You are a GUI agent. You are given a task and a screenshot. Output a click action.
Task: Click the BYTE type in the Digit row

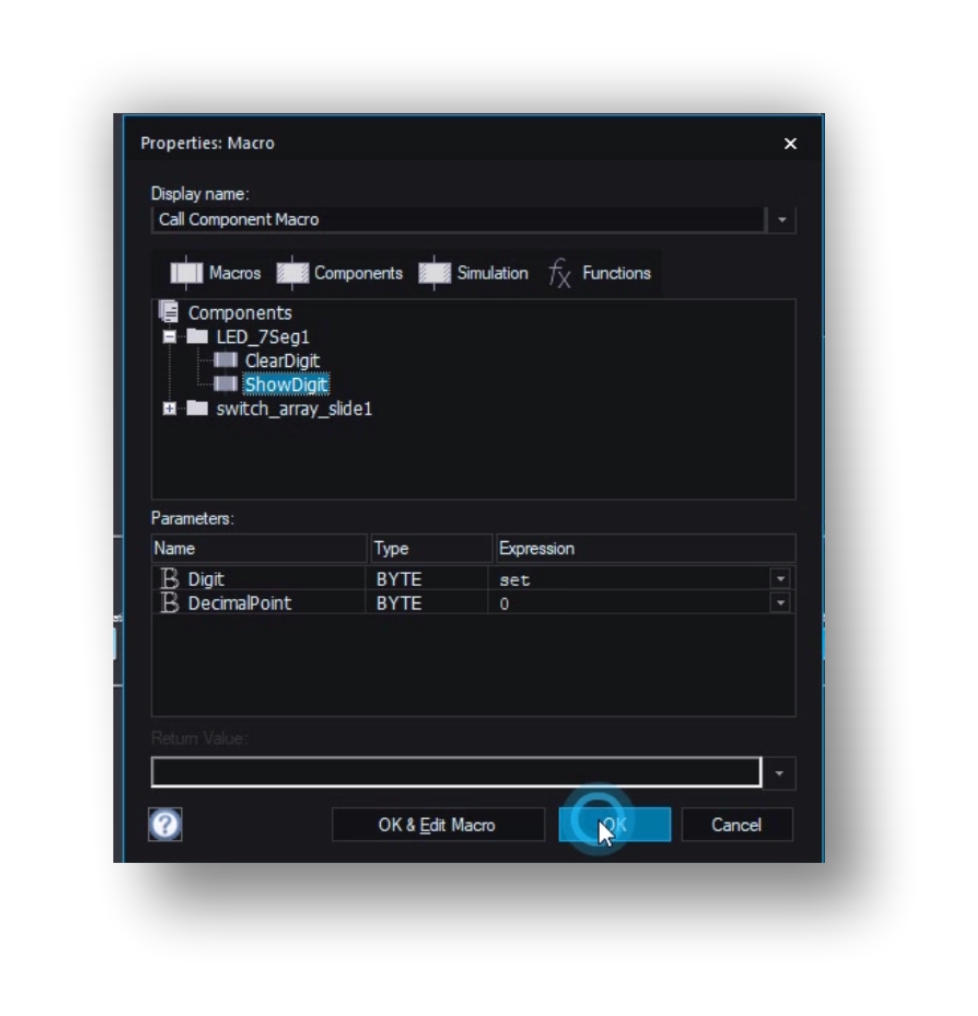pyautogui.click(x=399, y=579)
